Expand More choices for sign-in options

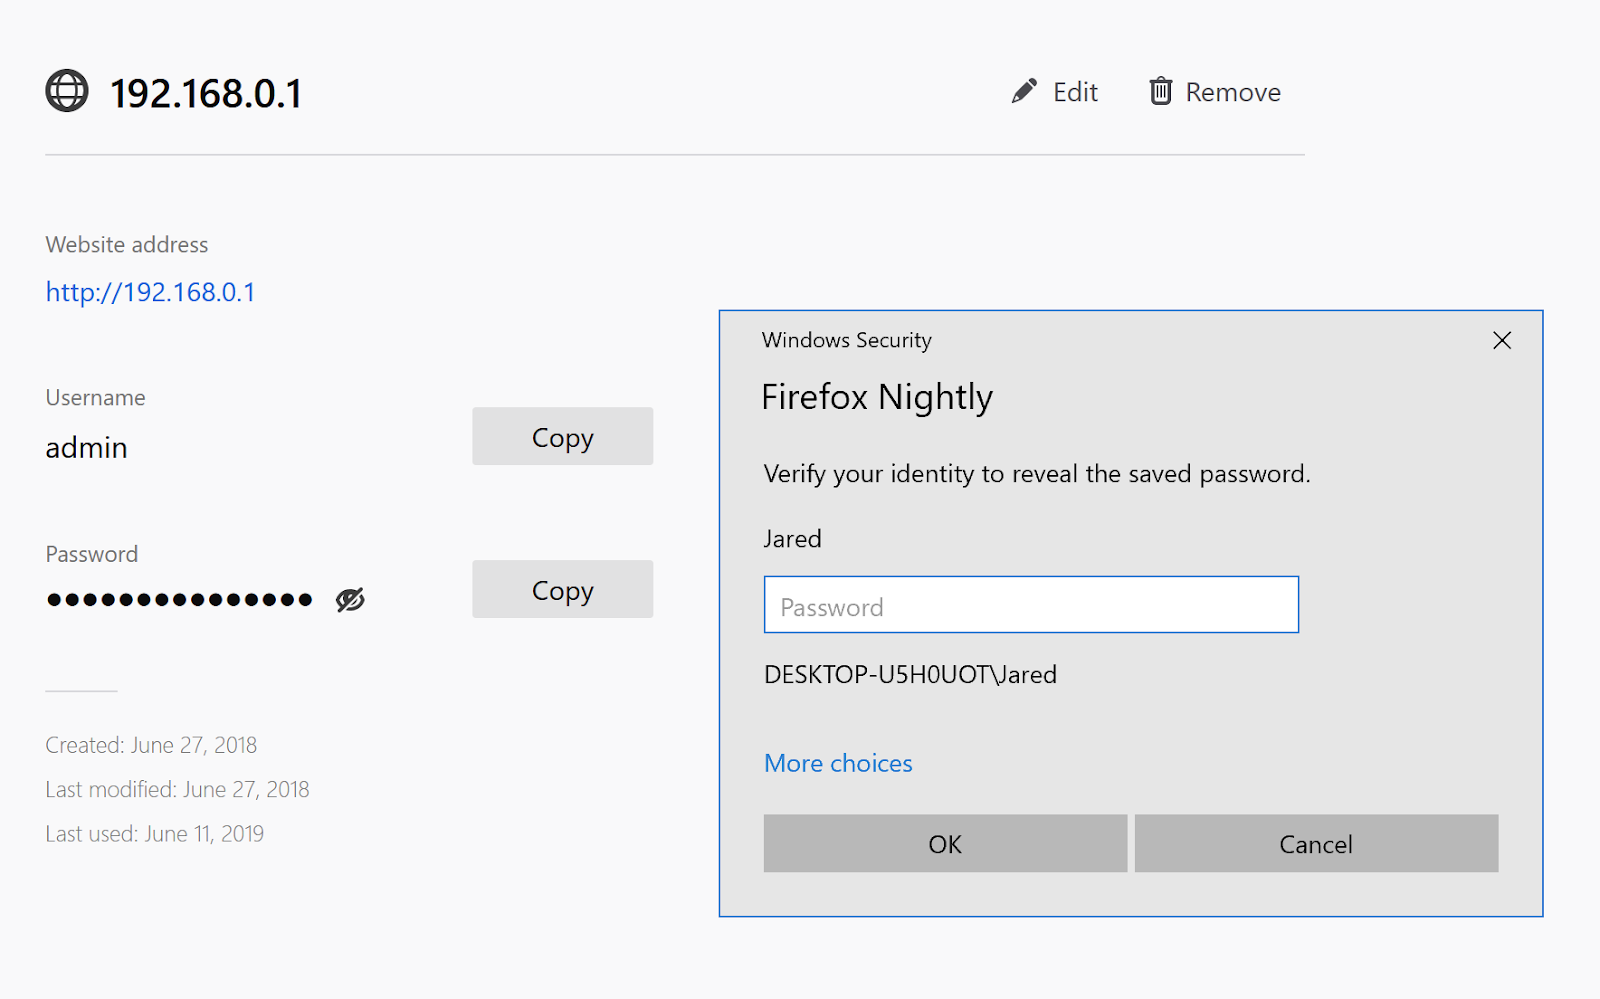point(838,762)
